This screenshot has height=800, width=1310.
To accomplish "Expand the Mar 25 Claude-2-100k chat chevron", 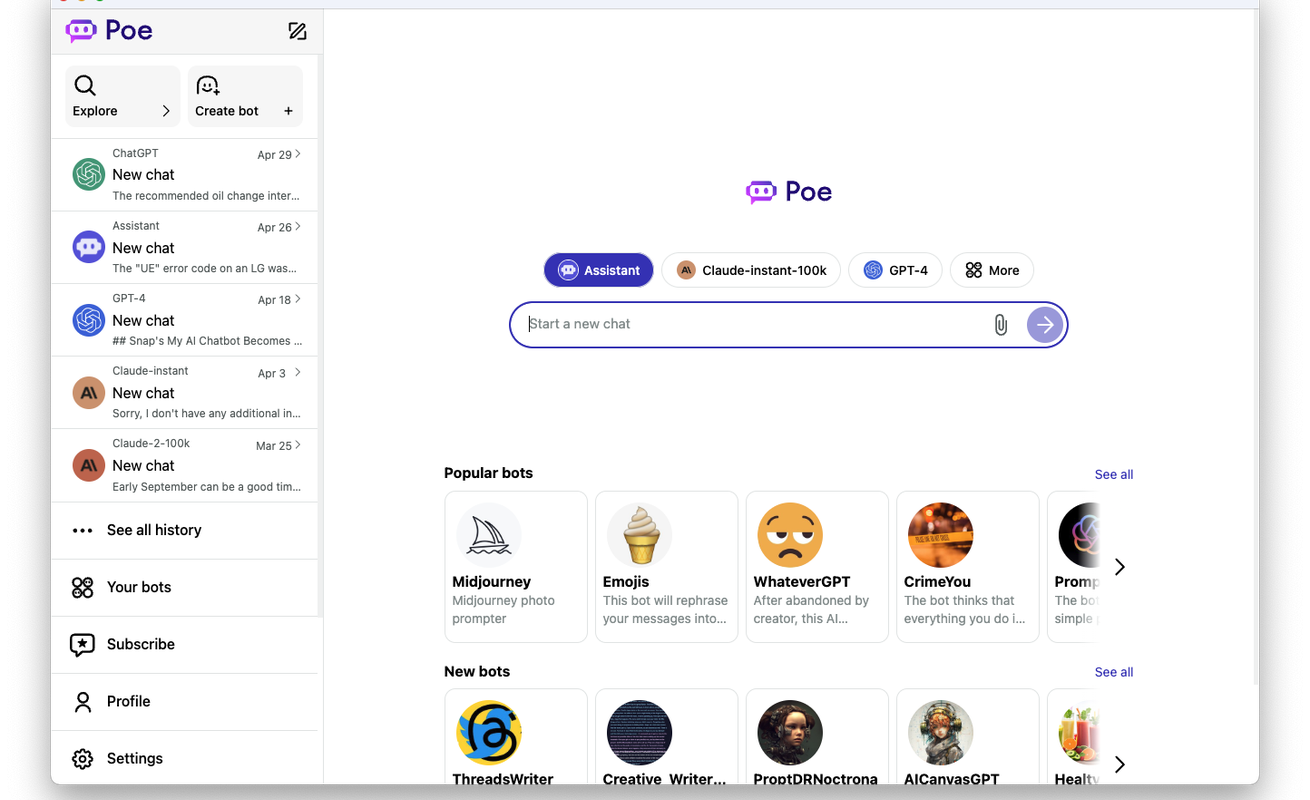I will click(x=298, y=445).
